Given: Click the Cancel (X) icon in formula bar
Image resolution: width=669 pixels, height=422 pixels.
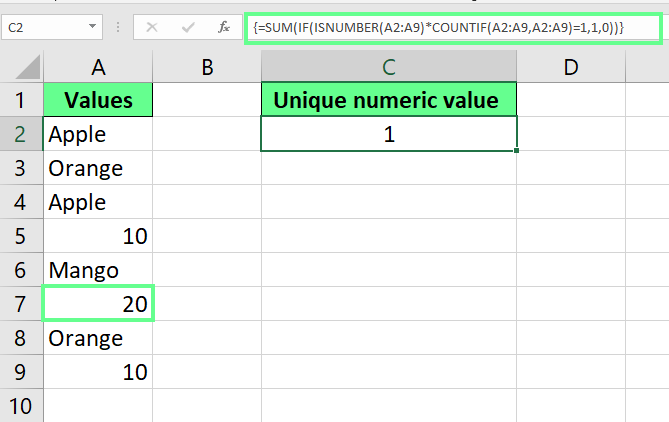Looking at the screenshot, I should [x=152, y=27].
